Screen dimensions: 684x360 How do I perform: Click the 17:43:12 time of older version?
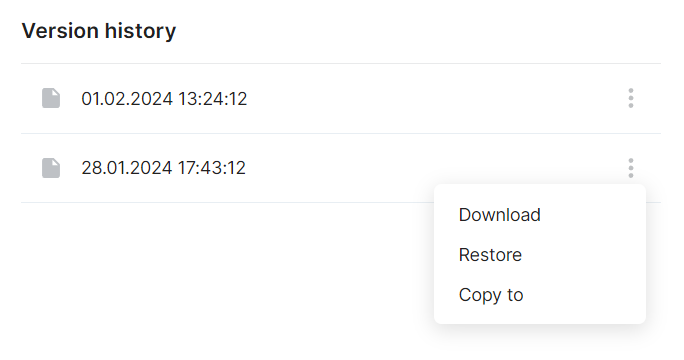[x=212, y=168]
